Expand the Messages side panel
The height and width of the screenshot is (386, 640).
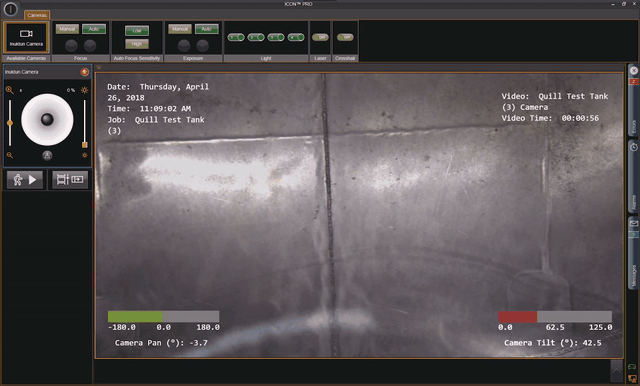tap(633, 253)
